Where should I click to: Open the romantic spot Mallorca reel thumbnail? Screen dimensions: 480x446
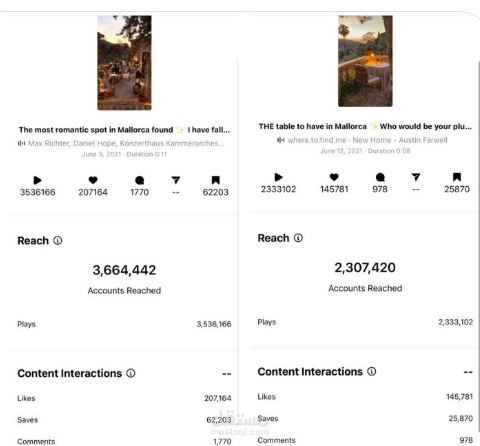pyautogui.click(x=124, y=63)
